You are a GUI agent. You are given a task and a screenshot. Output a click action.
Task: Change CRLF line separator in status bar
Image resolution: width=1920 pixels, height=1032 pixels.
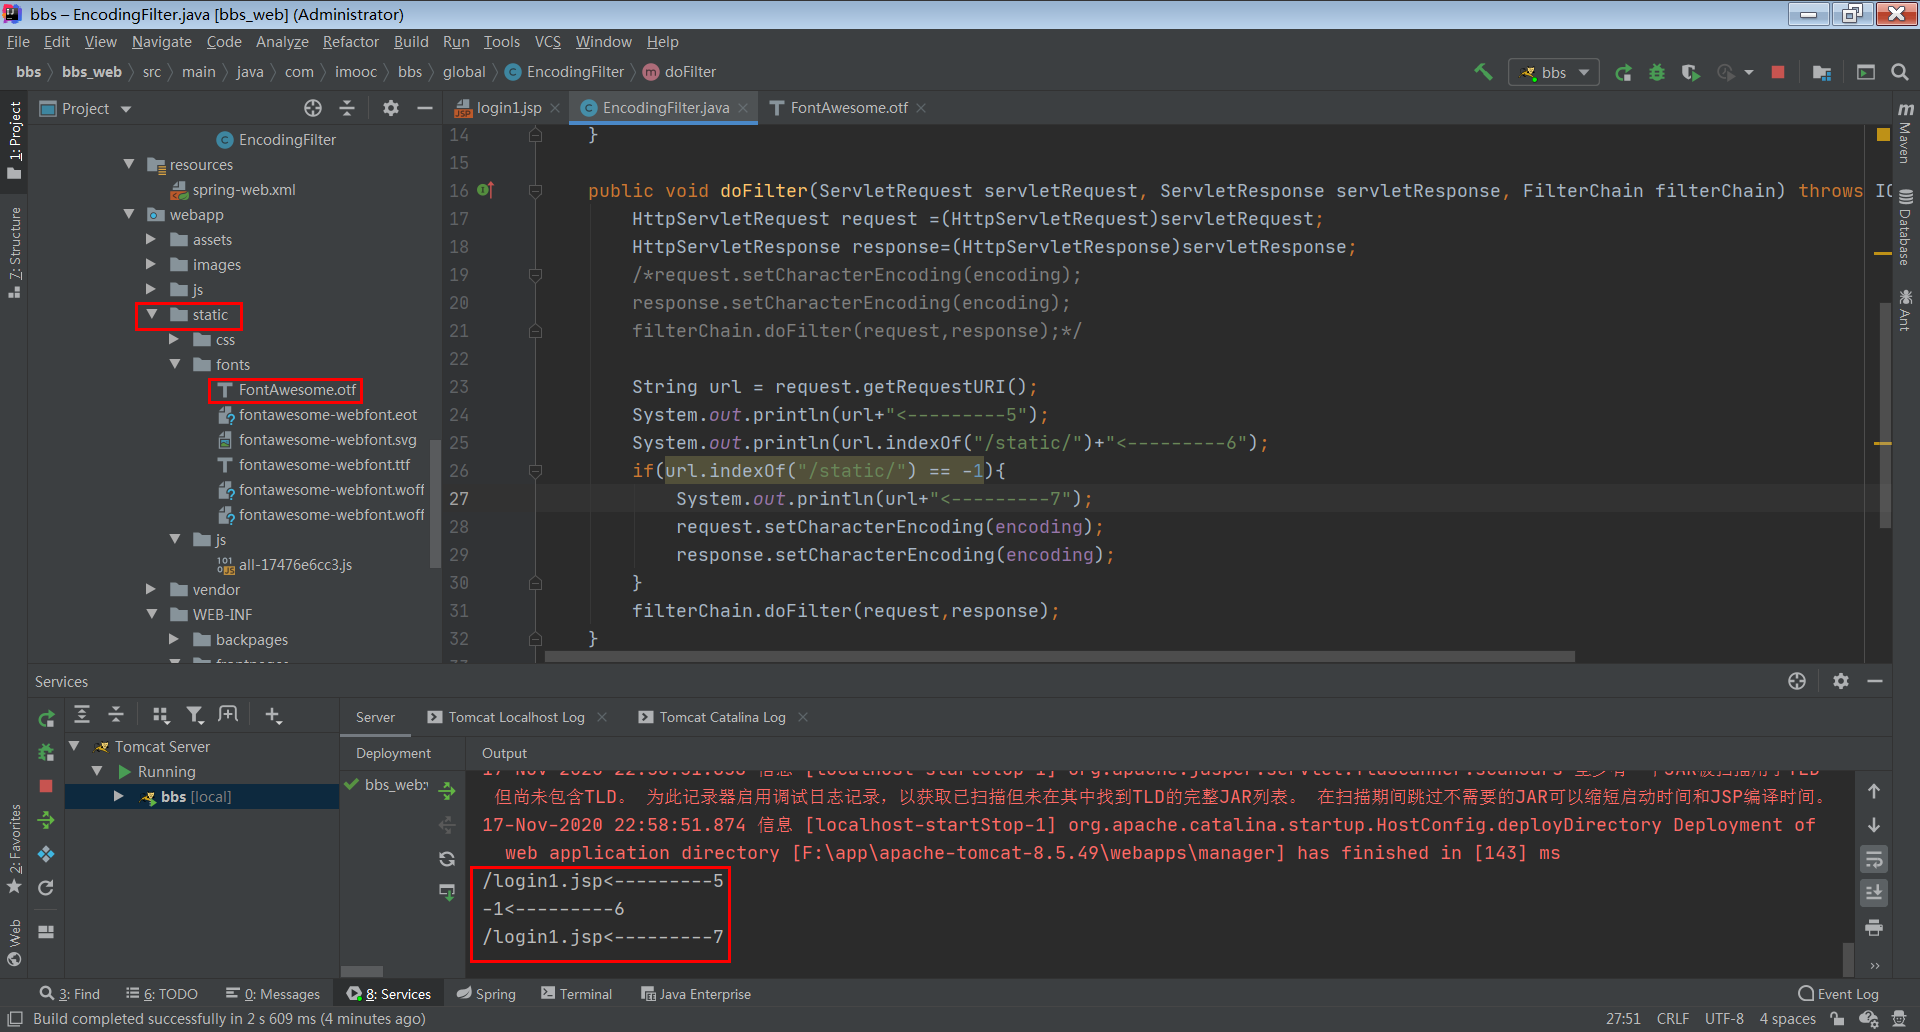(x=1672, y=1018)
